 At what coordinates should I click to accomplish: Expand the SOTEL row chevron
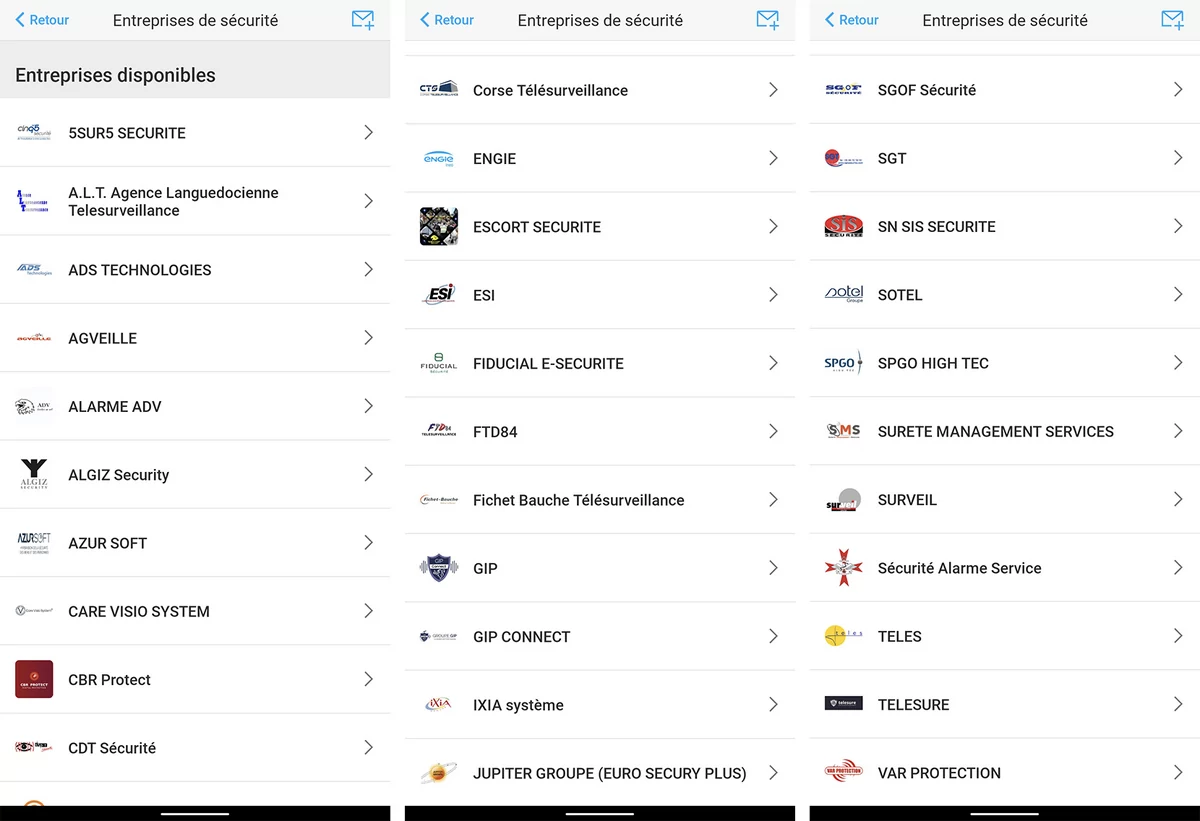[1178, 294]
